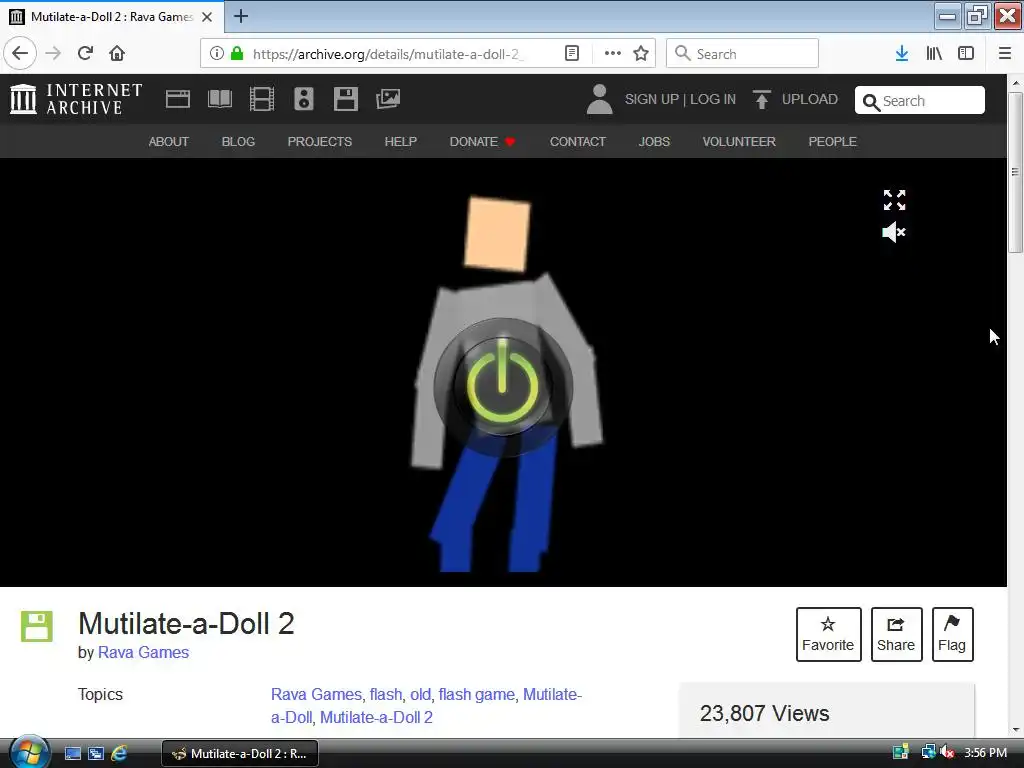Open the ABOUT menu item
The width and height of the screenshot is (1024, 768).
coord(168,142)
